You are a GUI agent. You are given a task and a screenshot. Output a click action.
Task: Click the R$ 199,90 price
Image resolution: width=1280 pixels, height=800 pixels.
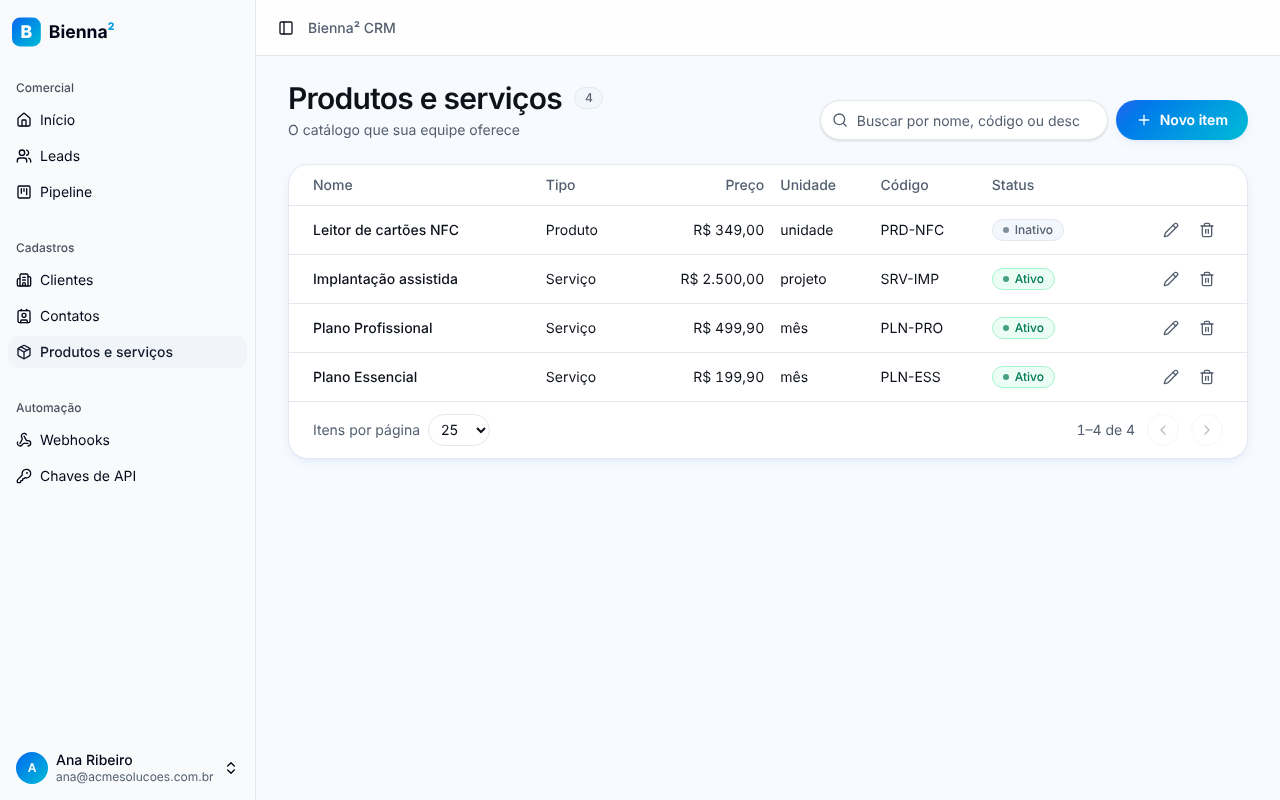729,377
